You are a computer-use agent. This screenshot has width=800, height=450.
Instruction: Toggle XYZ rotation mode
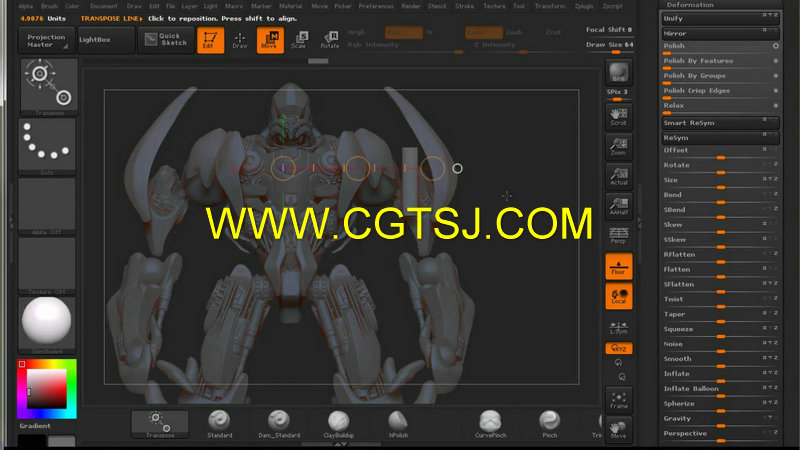tap(618, 348)
